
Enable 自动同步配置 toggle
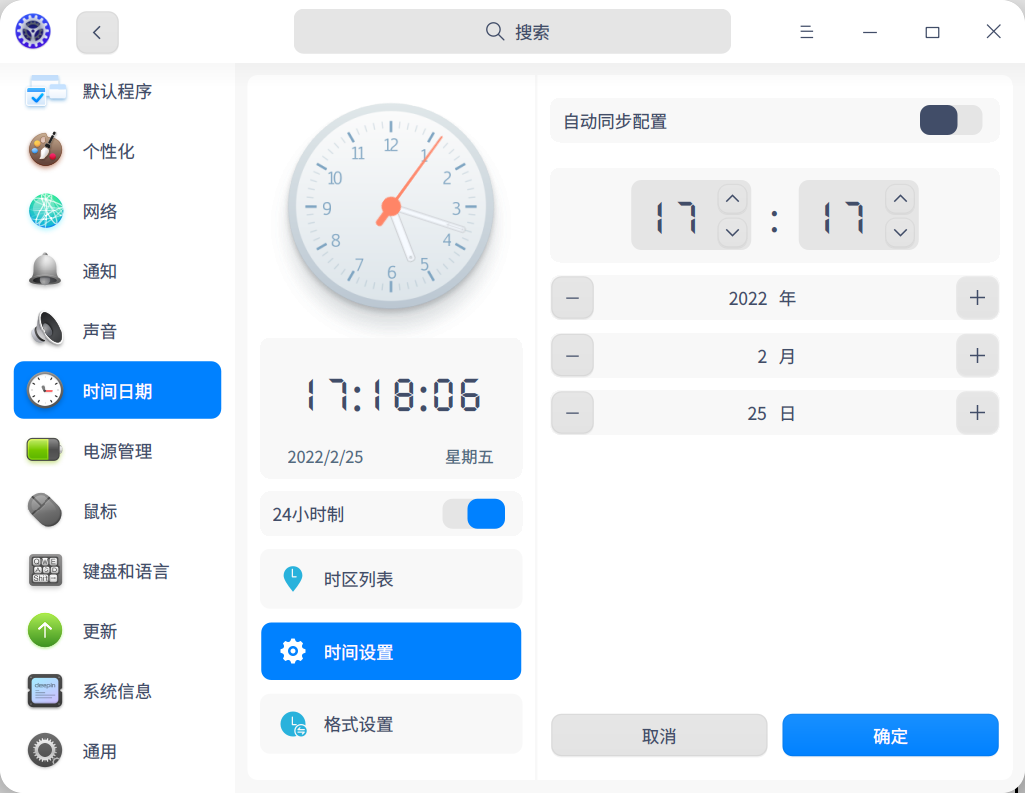pos(950,120)
